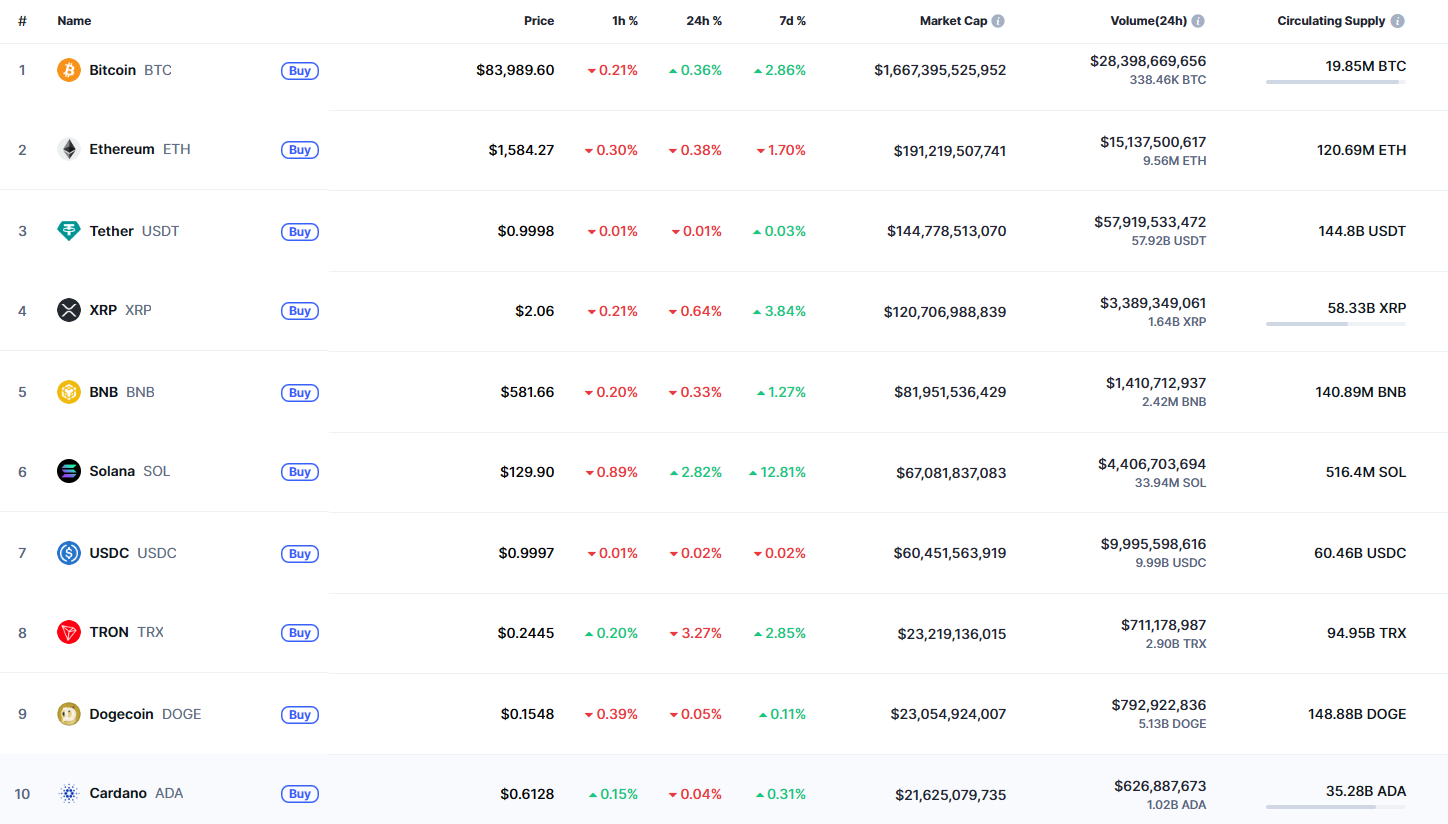
Task: Click Ethereum market cap $191,219,507,741
Action: pos(950,151)
